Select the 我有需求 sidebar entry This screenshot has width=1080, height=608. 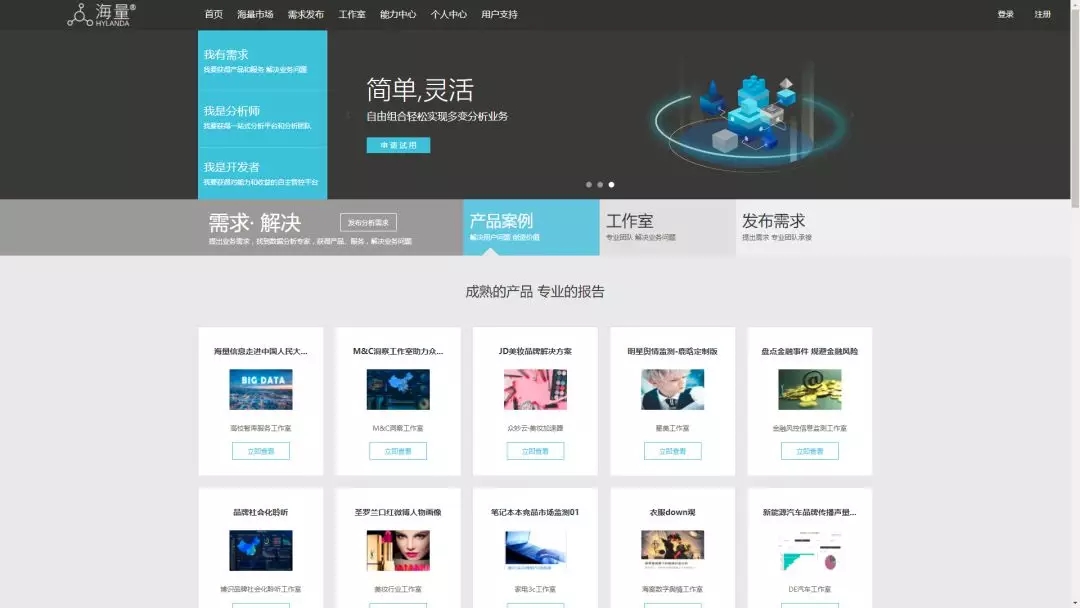pos(262,61)
